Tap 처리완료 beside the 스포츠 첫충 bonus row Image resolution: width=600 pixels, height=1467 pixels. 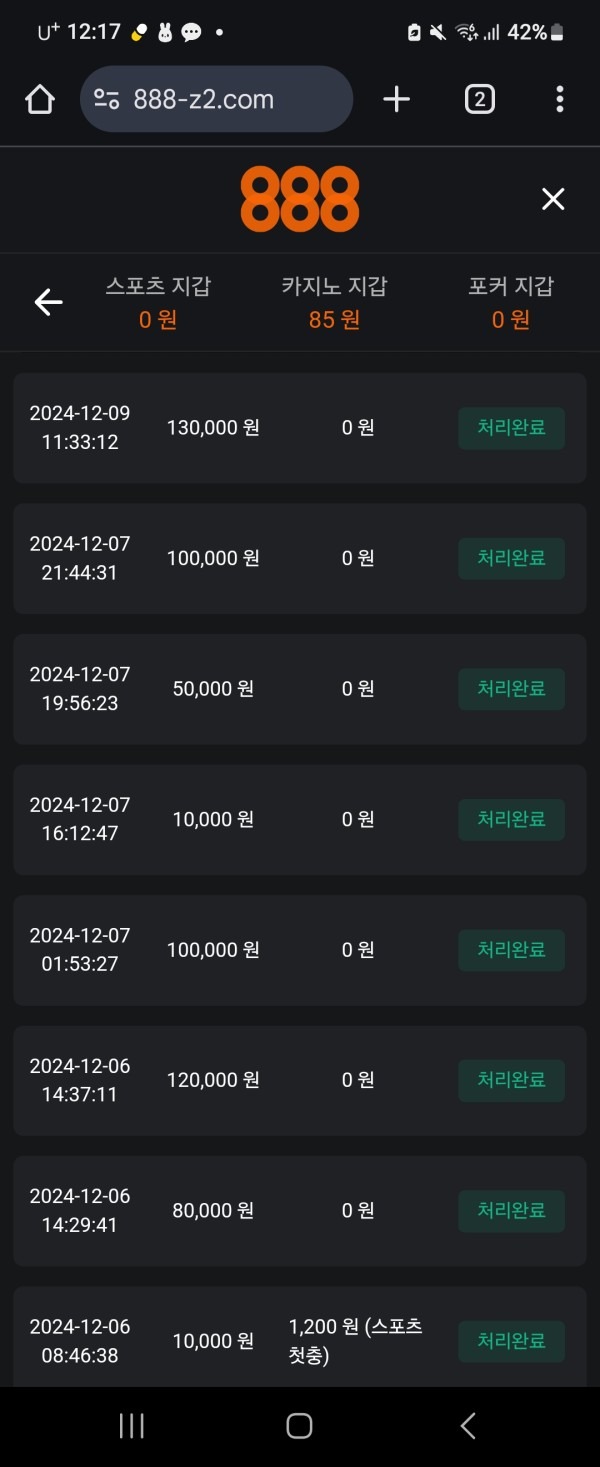point(511,1341)
